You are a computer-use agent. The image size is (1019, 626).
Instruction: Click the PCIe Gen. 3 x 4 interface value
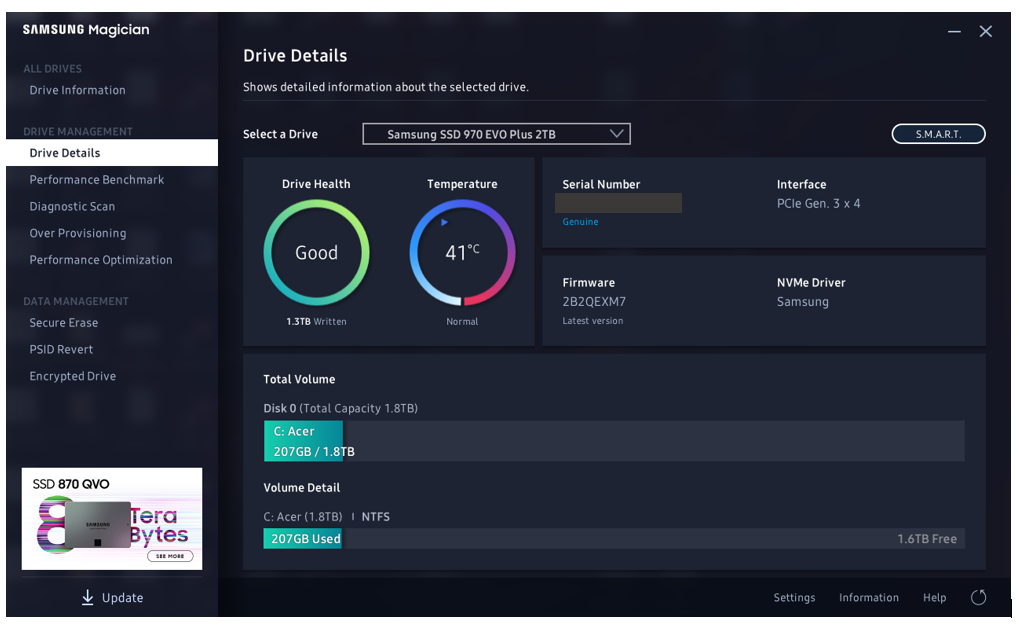pyautogui.click(x=818, y=203)
